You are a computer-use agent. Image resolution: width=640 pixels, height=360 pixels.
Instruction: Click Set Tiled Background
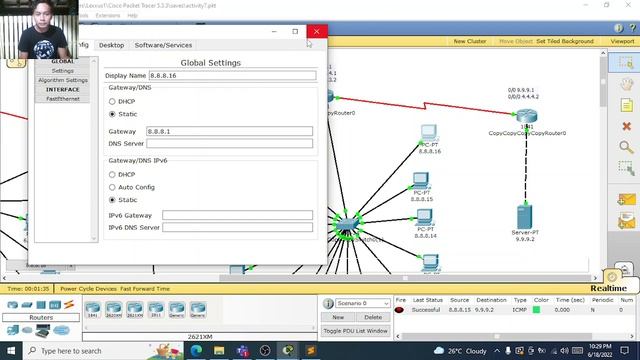point(565,41)
